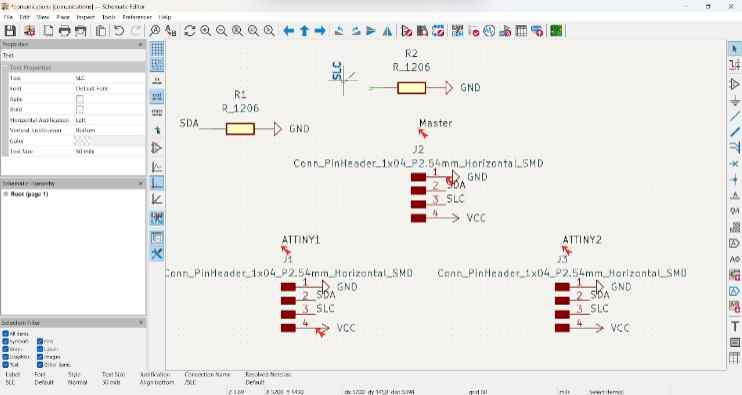Zoom to fit the page
This screenshot has width=742, height=395.
coord(238,31)
